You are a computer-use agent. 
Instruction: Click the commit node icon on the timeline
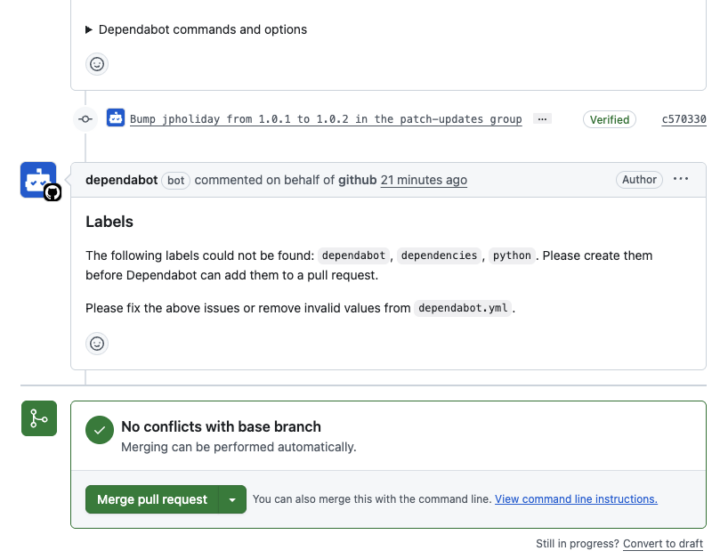pyautogui.click(x=85, y=119)
